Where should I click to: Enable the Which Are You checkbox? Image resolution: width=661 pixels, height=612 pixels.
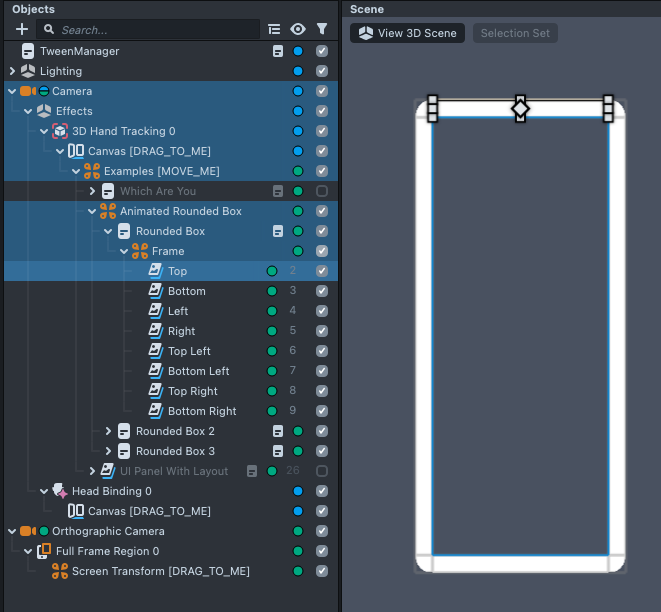(322, 191)
